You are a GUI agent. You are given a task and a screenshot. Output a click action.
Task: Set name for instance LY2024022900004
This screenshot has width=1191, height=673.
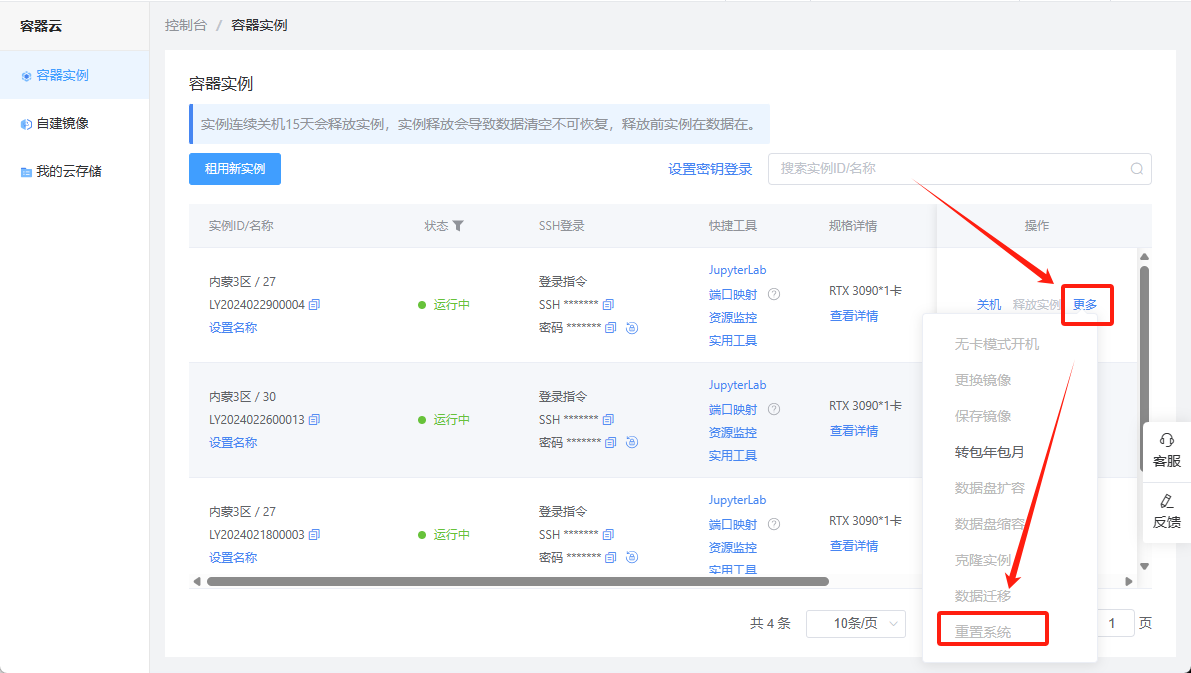tap(233, 327)
